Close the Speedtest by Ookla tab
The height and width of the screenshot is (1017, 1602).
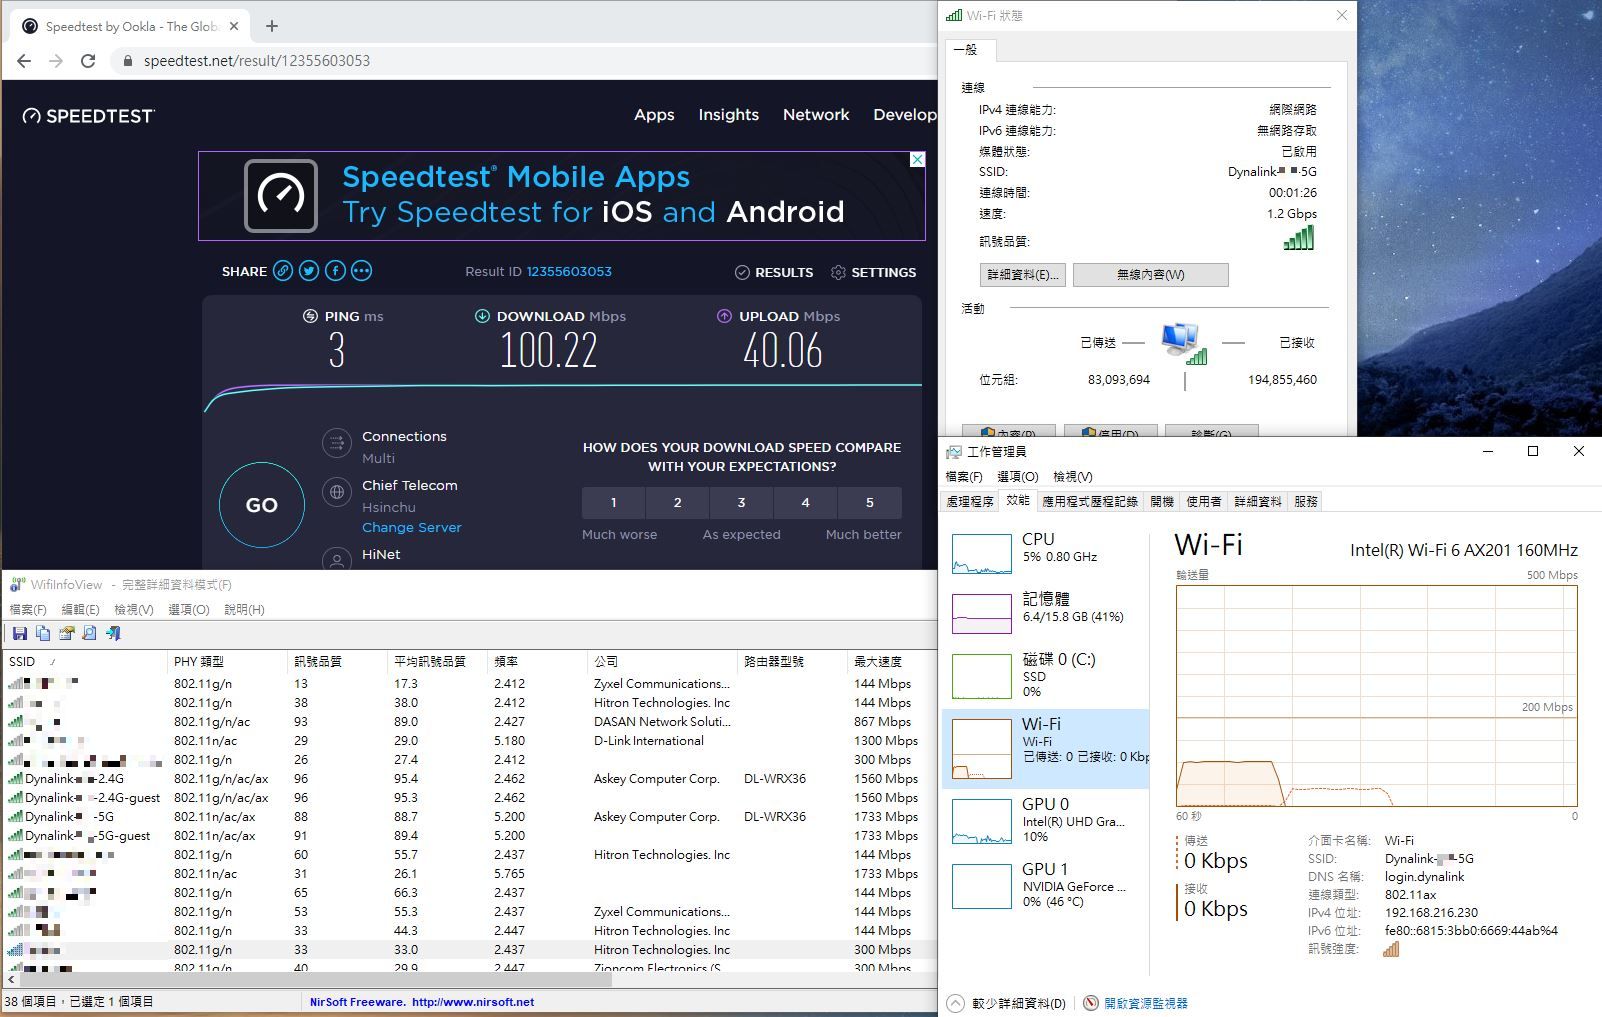pyautogui.click(x=235, y=26)
